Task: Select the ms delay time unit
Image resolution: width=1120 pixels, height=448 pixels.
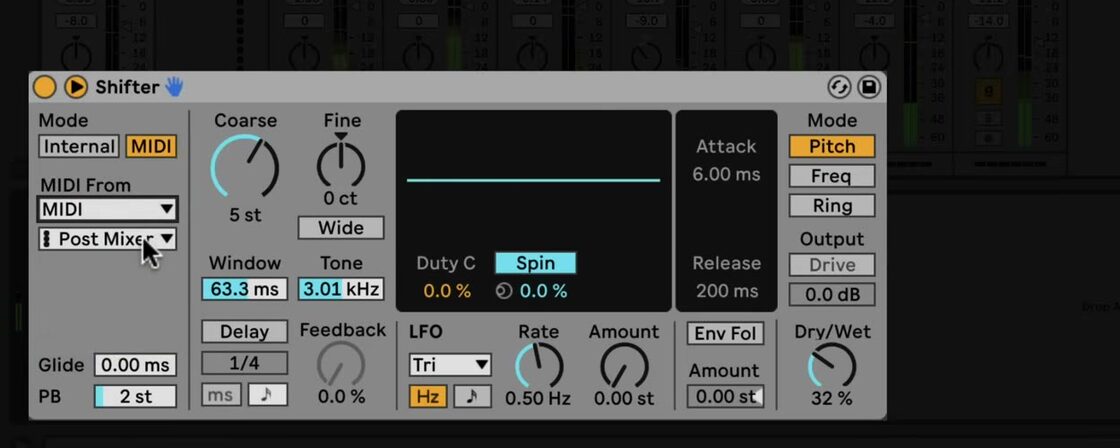Action: tap(221, 394)
